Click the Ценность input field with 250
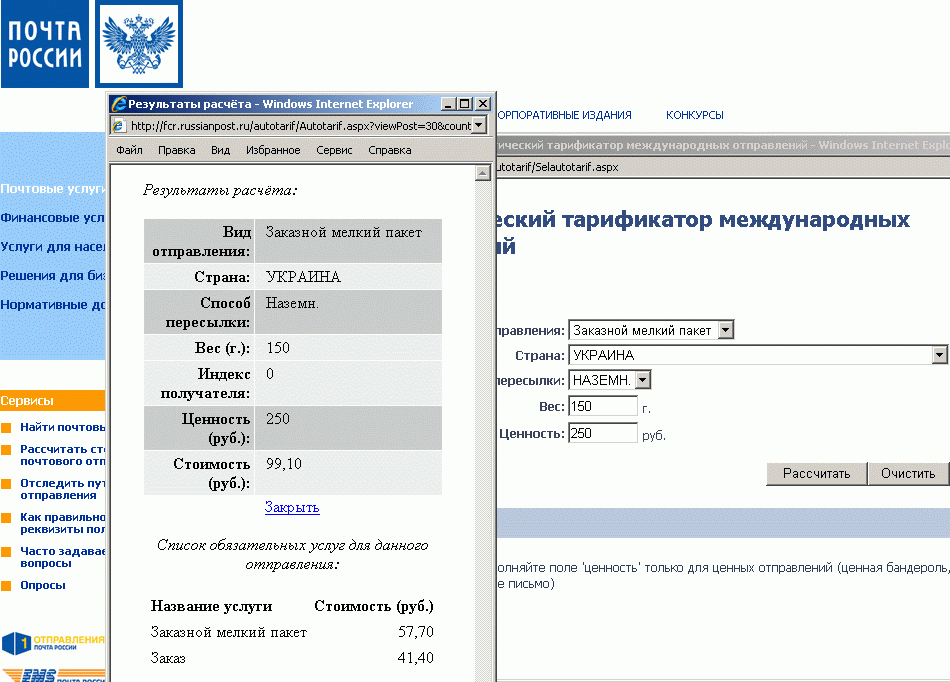 pos(603,433)
